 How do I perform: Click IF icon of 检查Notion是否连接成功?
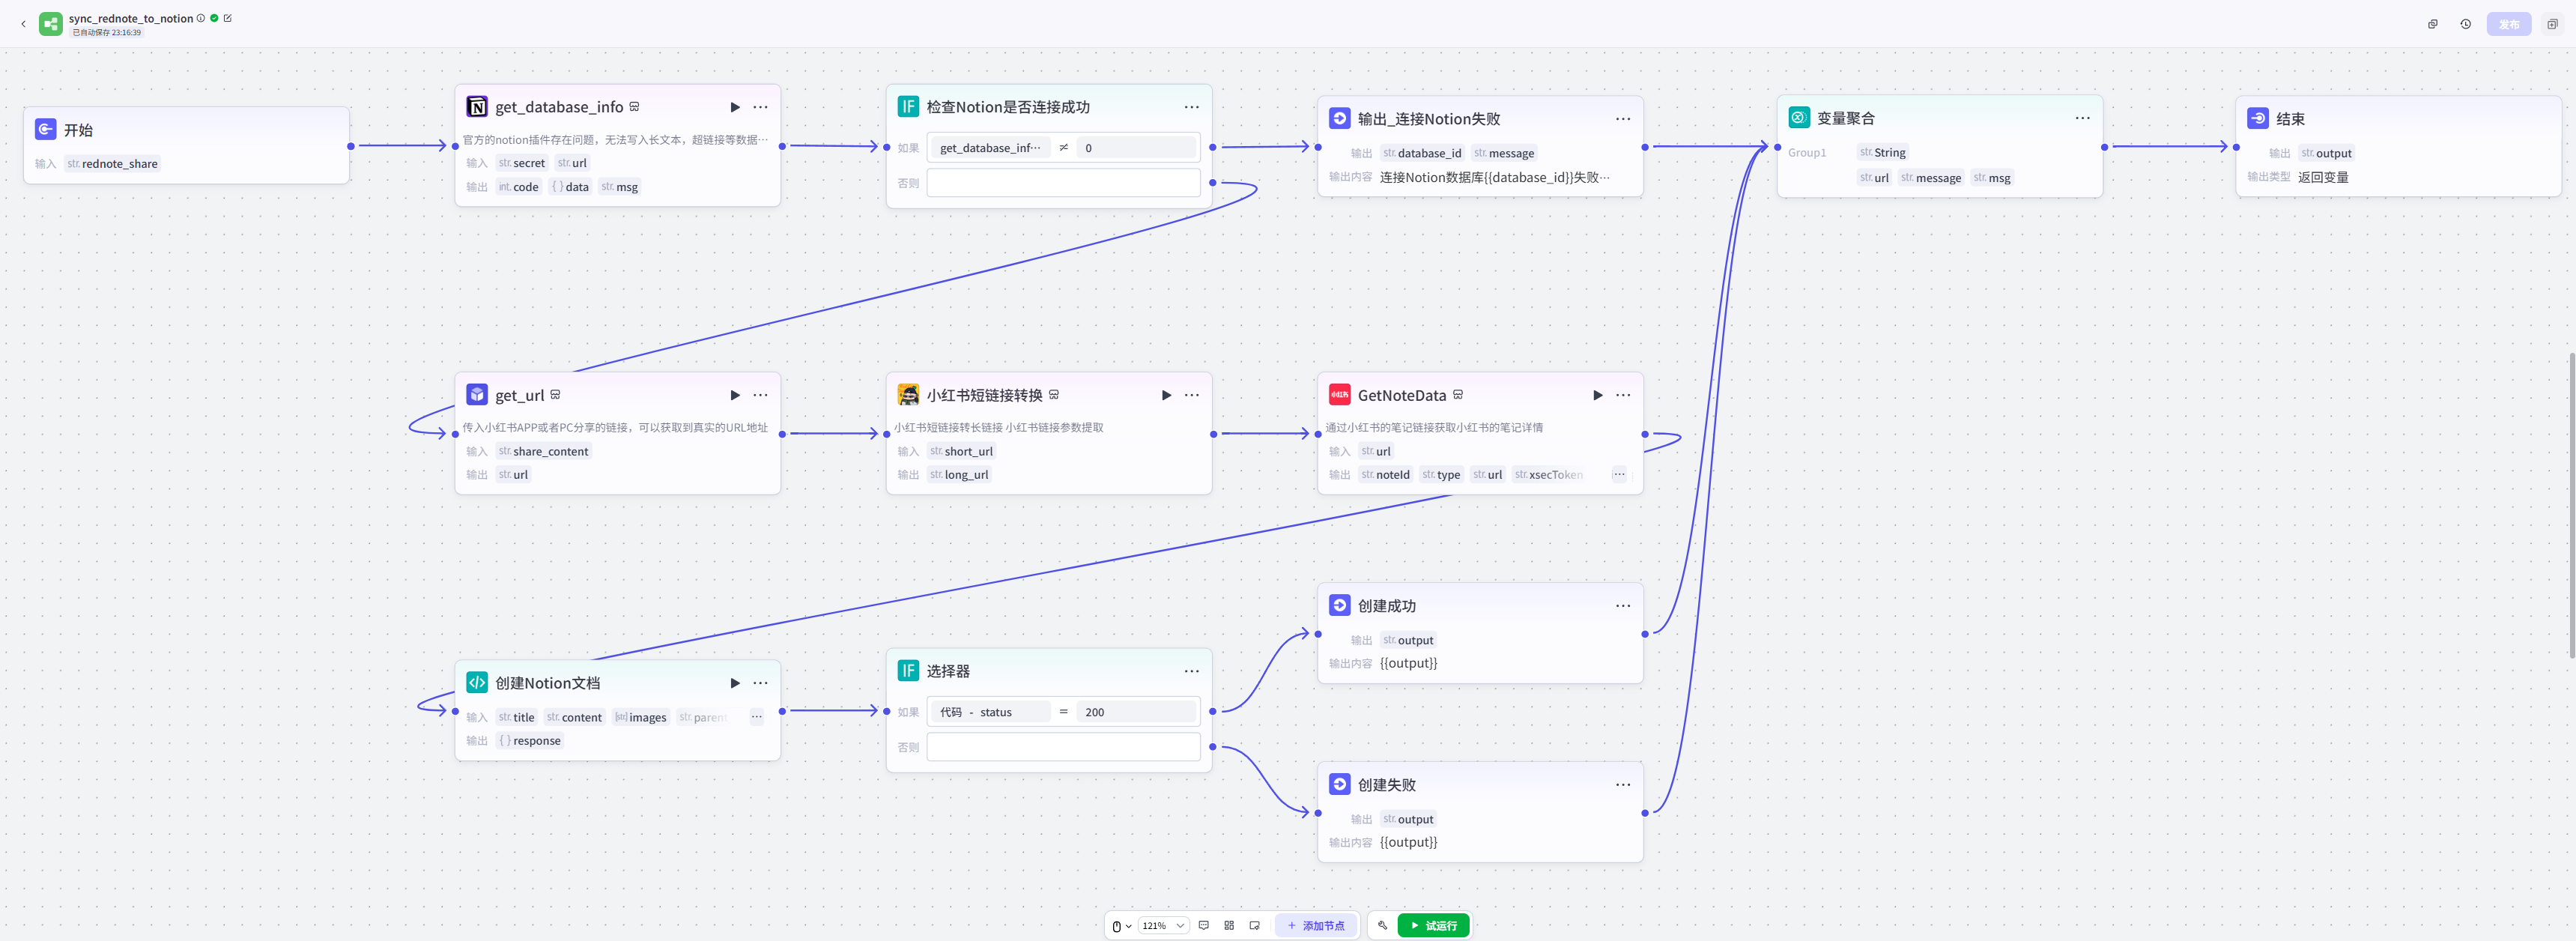[908, 107]
